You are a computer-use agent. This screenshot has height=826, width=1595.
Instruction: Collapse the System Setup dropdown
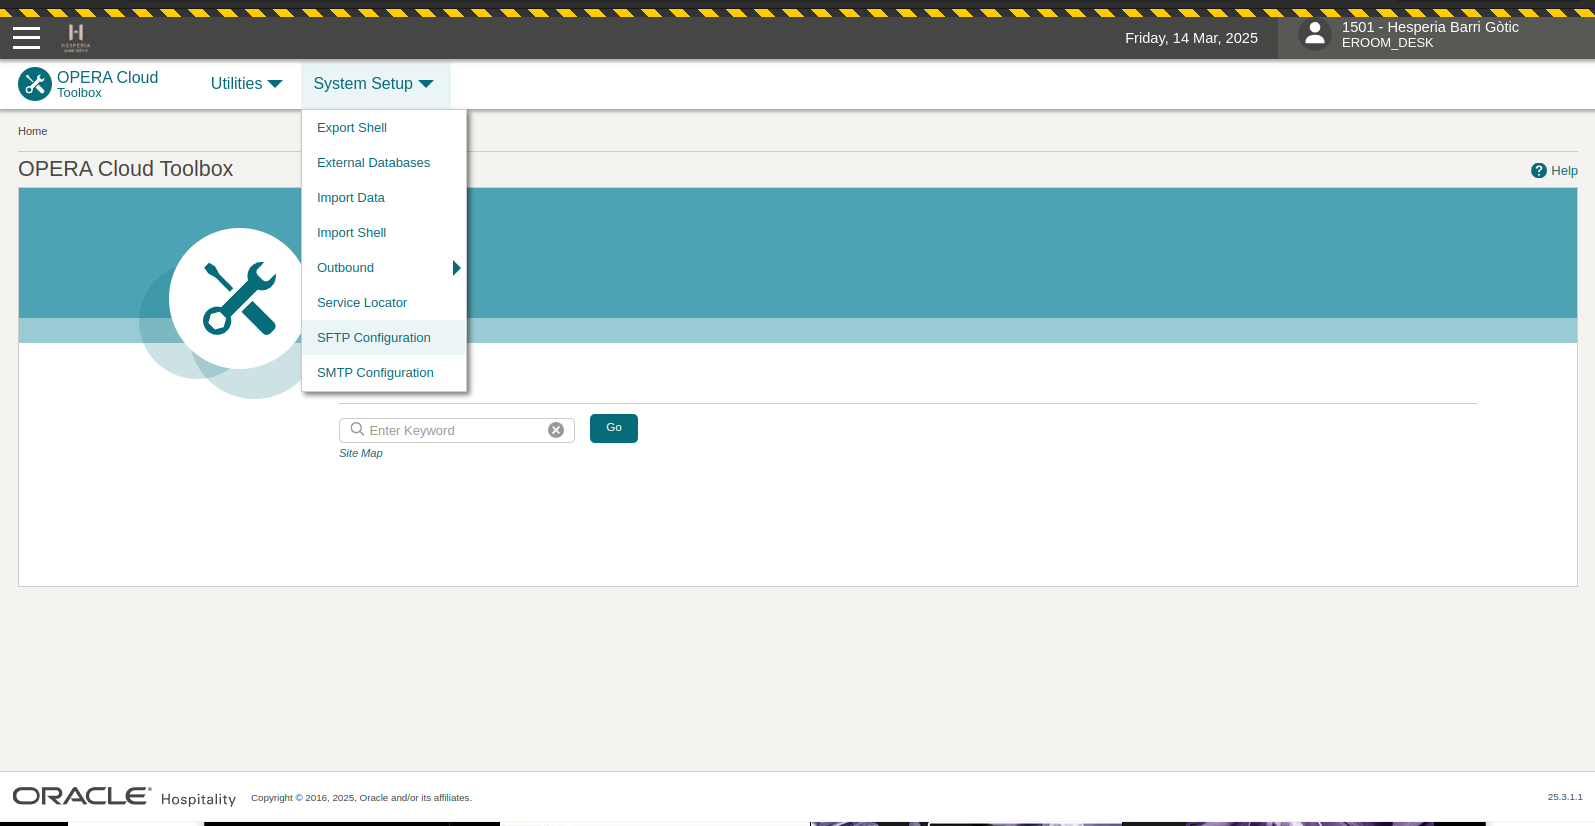[373, 84]
